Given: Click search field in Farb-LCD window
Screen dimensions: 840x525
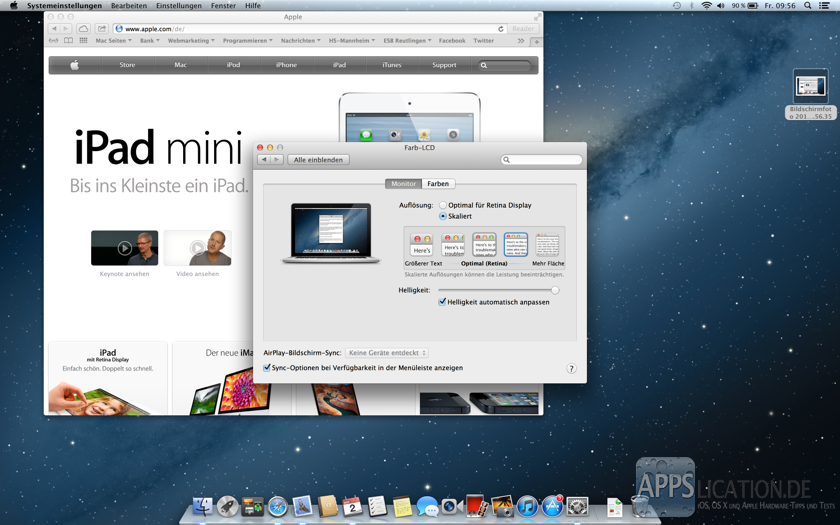Looking at the screenshot, I should [542, 160].
